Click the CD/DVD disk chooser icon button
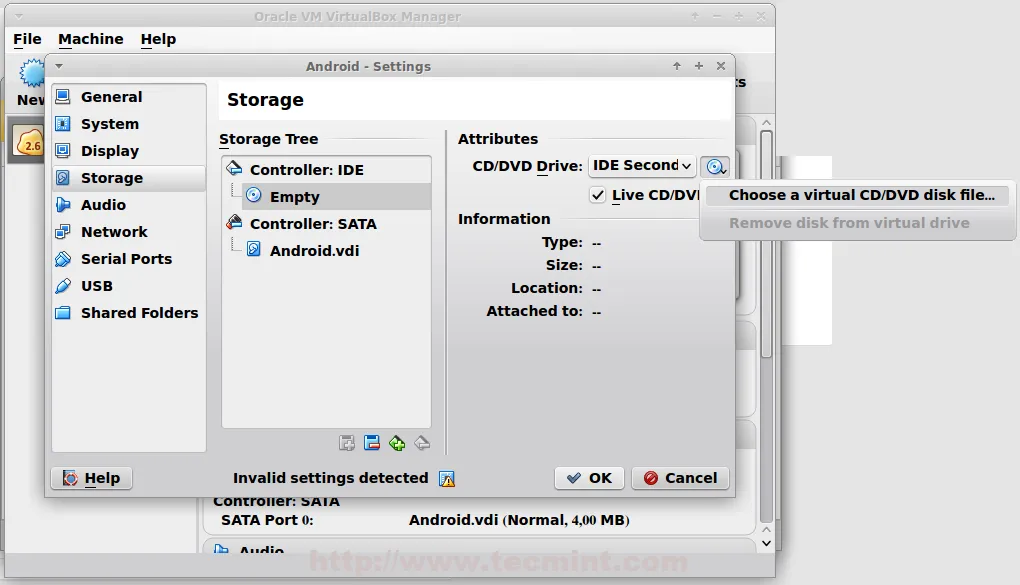Screen dimensions: 1020x585 click(715, 167)
